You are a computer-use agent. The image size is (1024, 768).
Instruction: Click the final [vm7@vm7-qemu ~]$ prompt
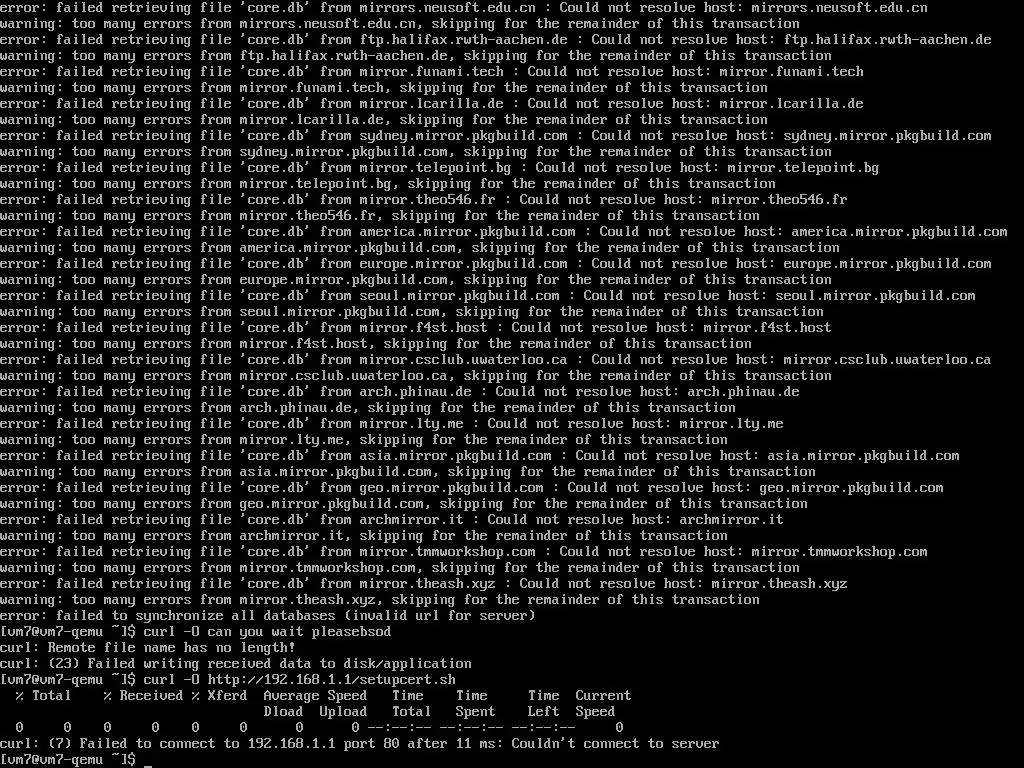[x=68, y=760]
